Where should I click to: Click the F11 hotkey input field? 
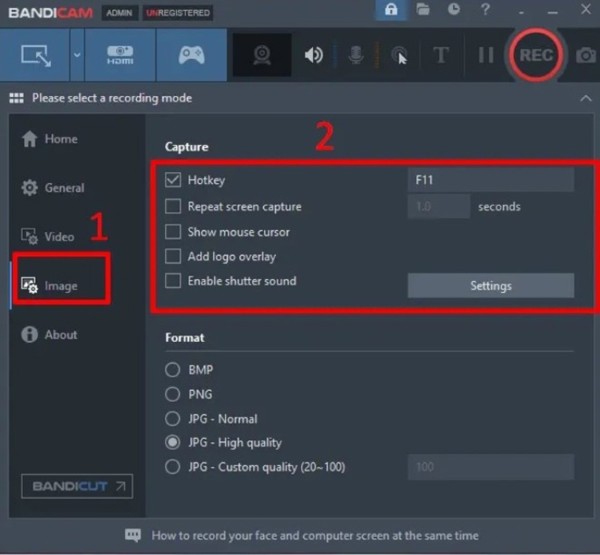[490, 181]
